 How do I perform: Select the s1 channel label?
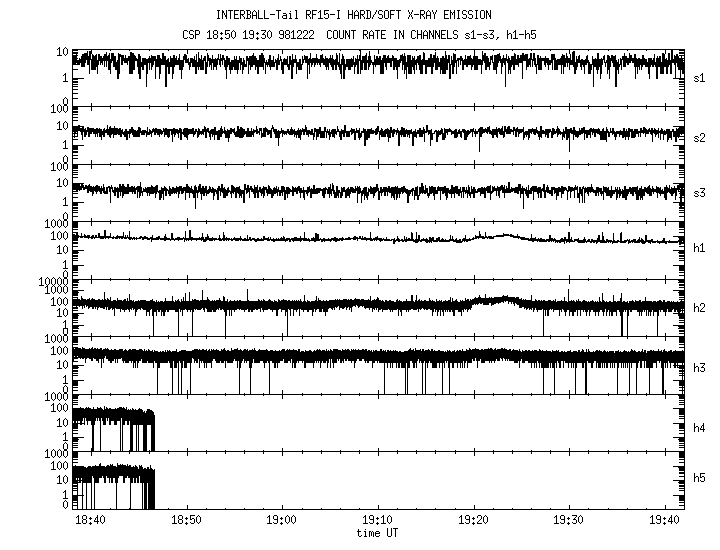[x=700, y=77]
